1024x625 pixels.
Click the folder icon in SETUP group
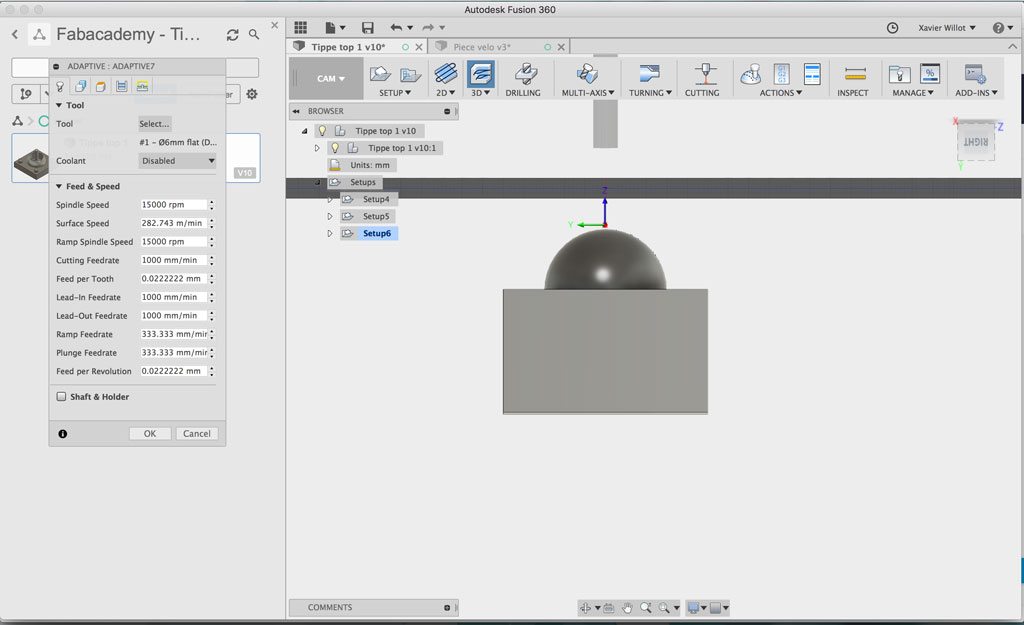[410, 75]
